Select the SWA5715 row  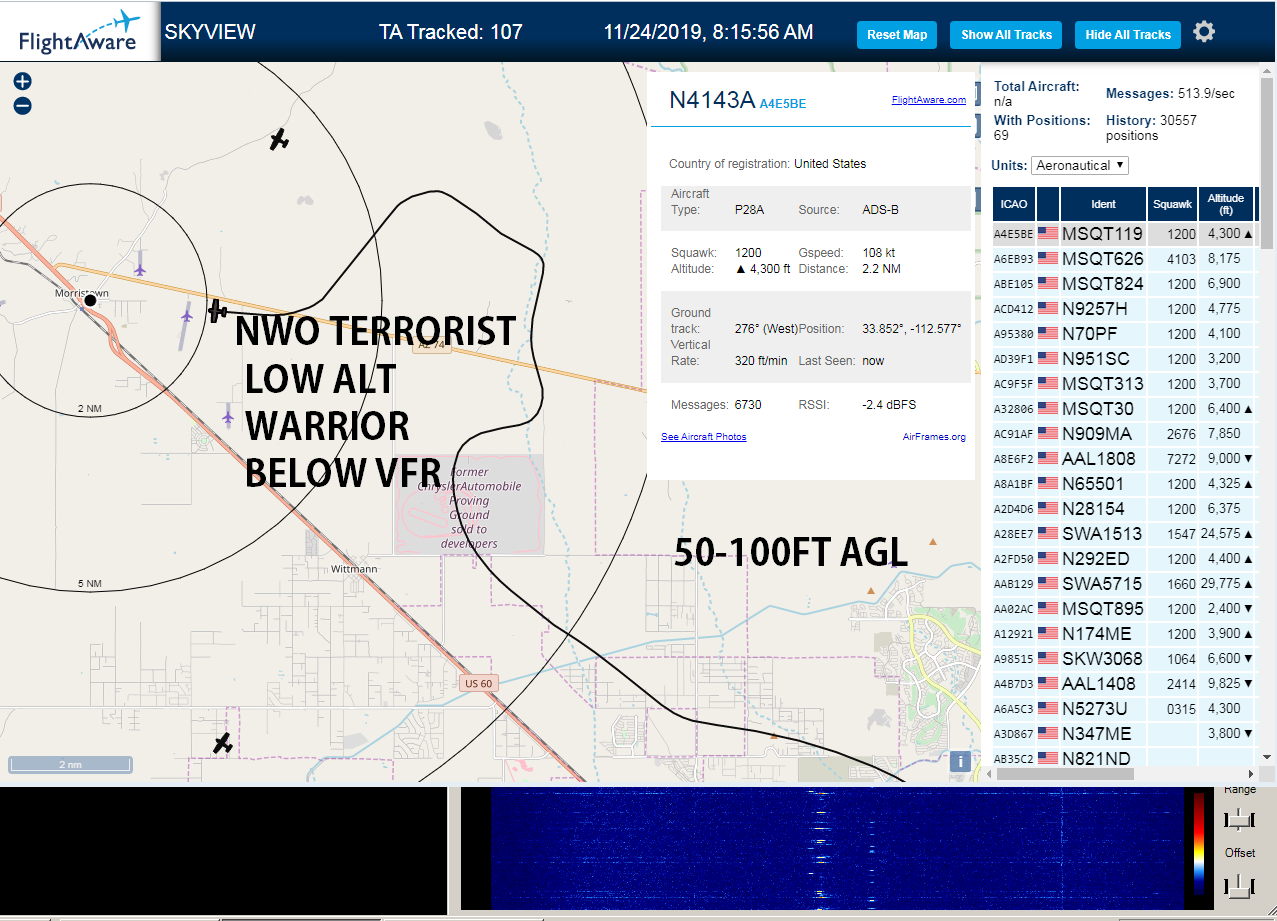click(x=1124, y=584)
